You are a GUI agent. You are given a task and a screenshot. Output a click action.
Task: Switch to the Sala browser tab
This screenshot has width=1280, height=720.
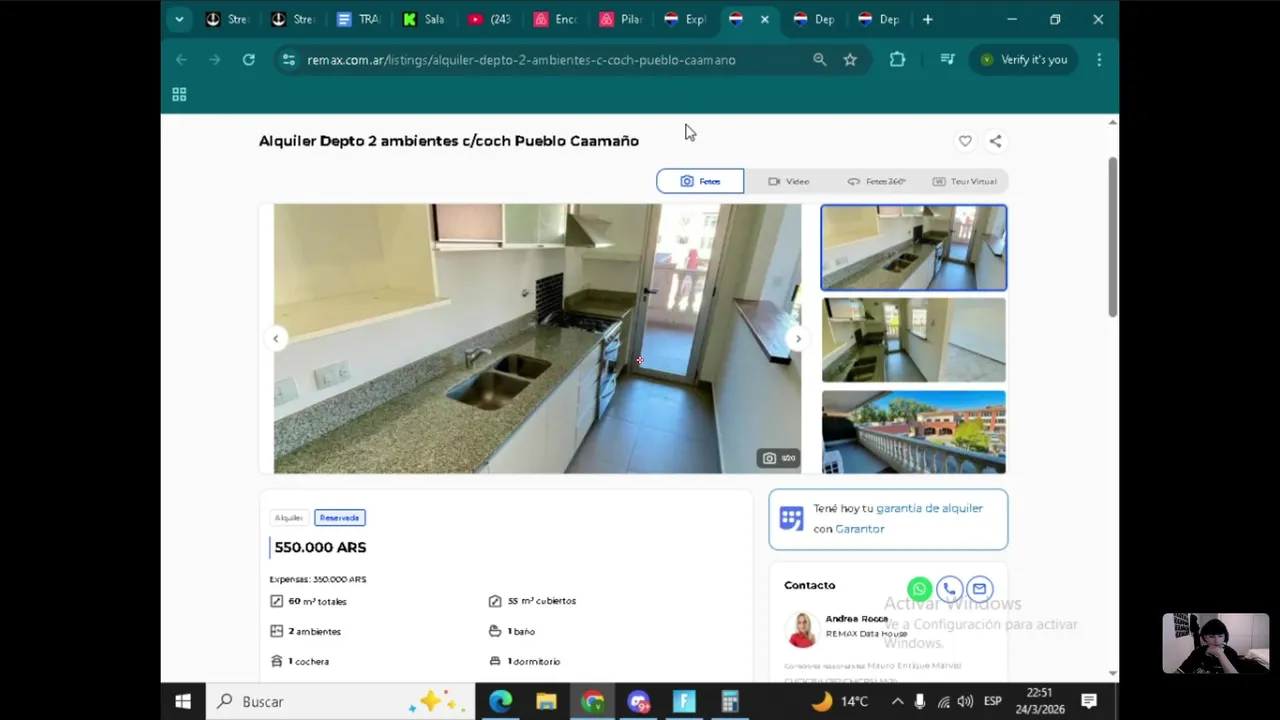coord(424,19)
